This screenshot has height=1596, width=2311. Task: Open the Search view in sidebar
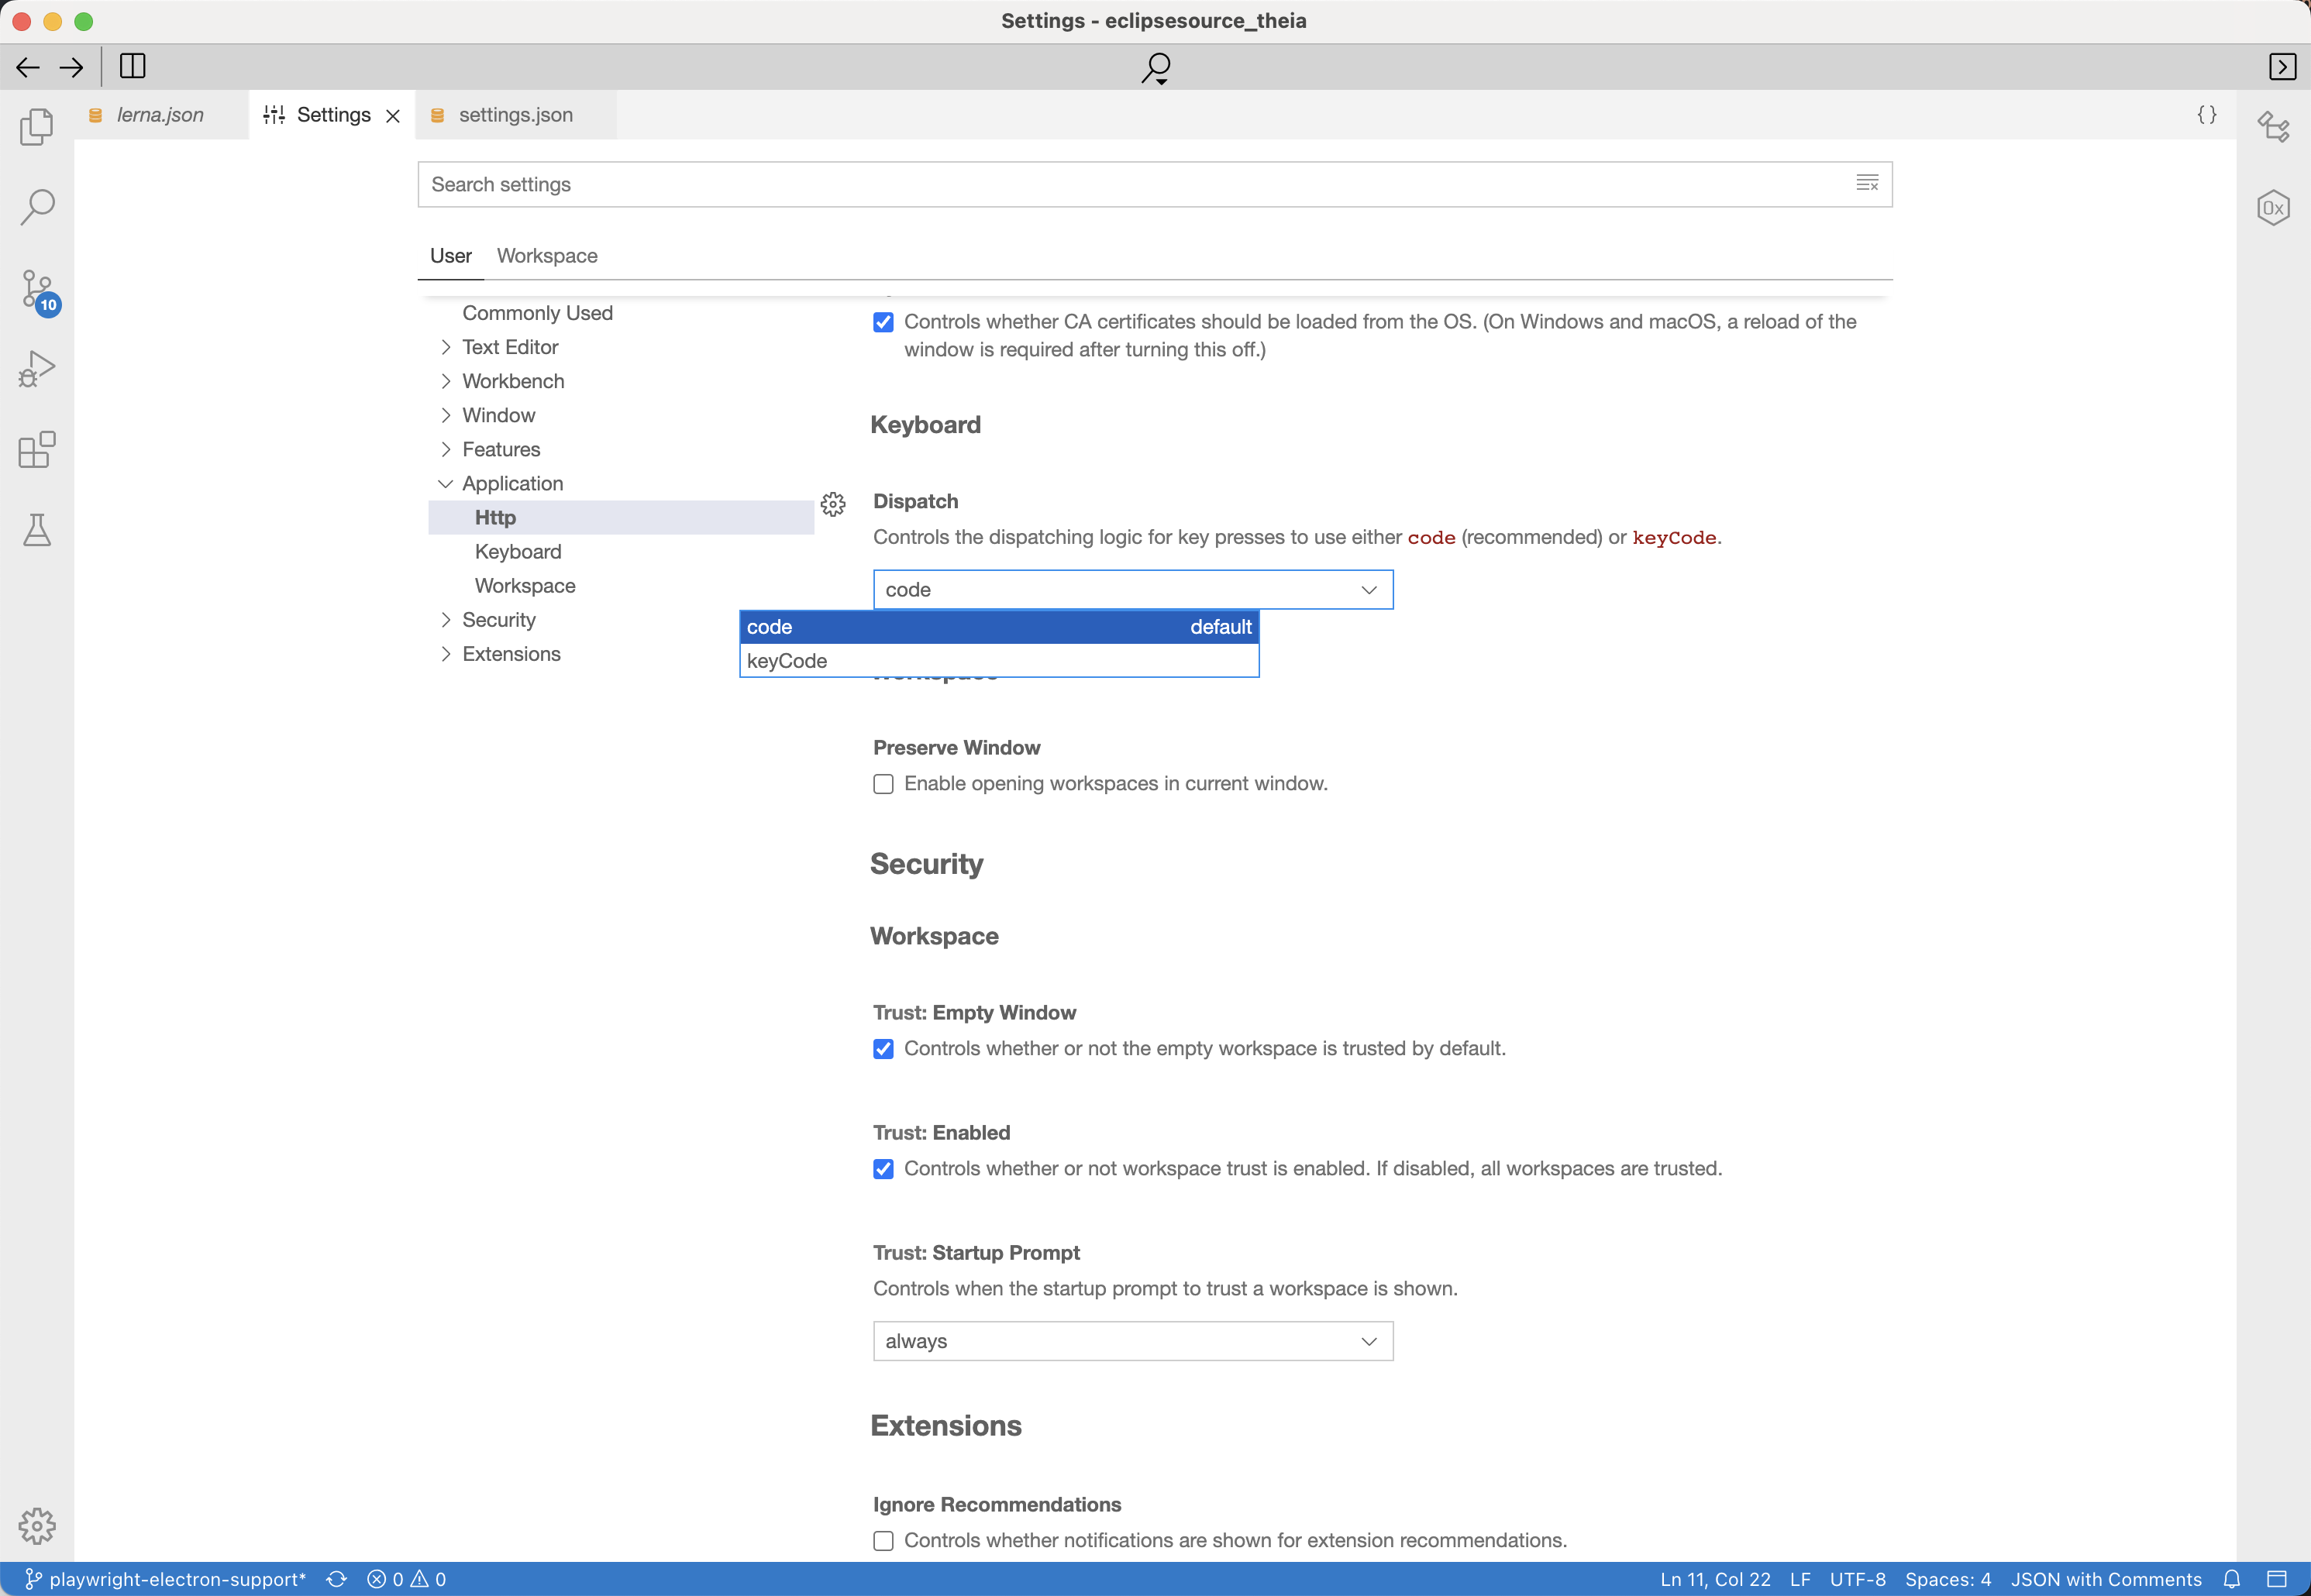pos(37,207)
